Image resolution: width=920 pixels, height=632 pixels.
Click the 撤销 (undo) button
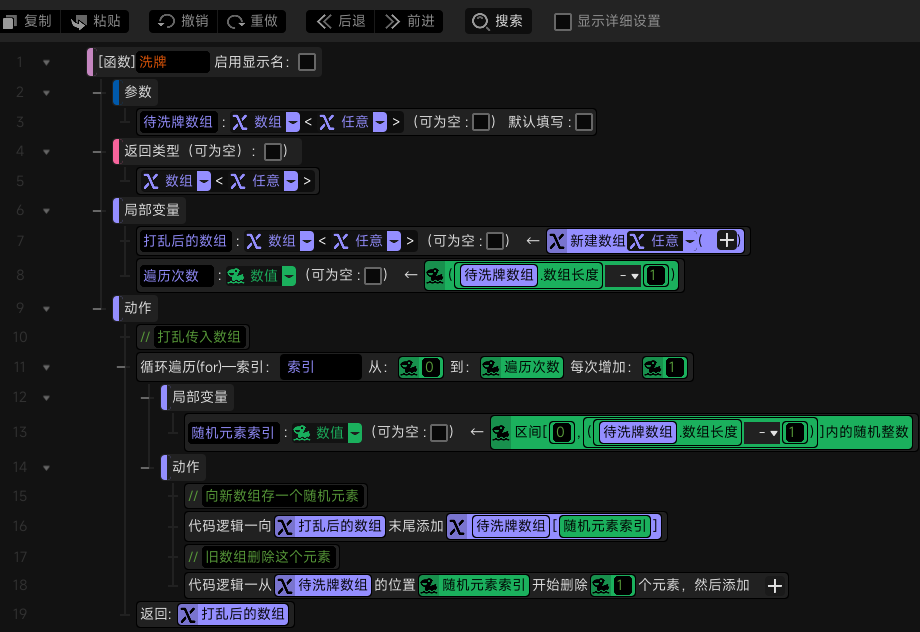point(183,21)
